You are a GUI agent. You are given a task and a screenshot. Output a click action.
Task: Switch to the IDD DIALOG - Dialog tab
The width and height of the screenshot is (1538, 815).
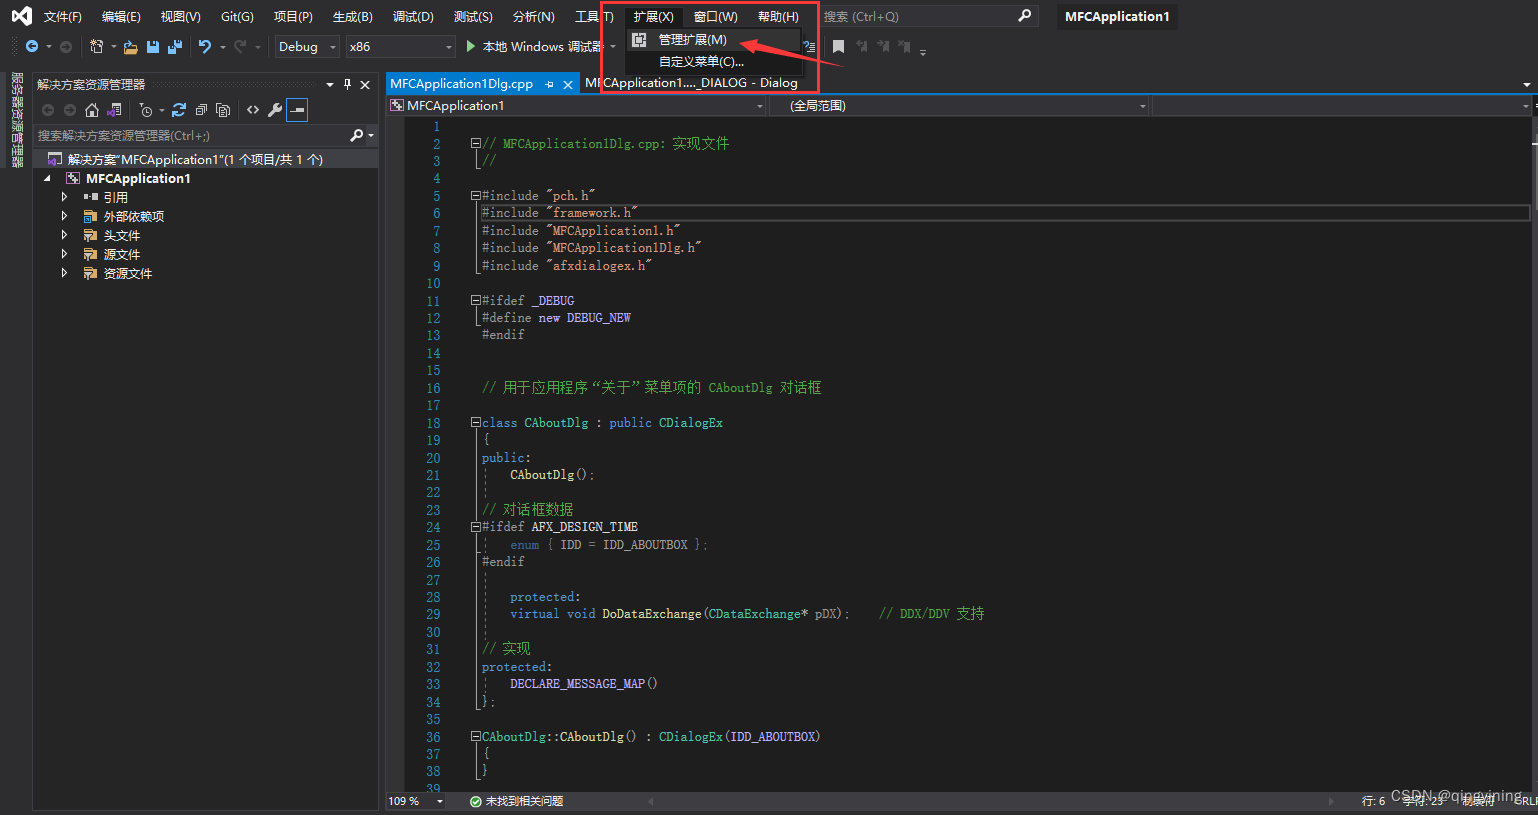(x=691, y=83)
